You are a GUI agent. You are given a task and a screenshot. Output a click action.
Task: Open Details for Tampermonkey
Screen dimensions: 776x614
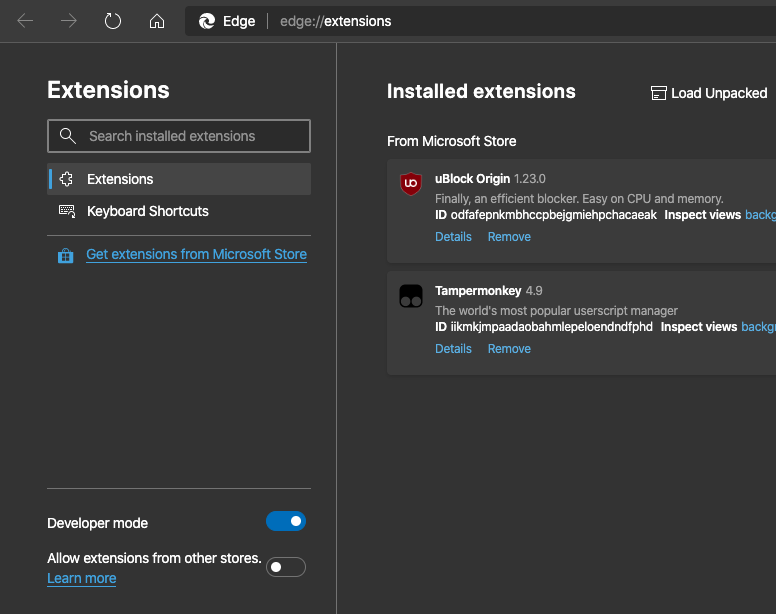tap(453, 349)
